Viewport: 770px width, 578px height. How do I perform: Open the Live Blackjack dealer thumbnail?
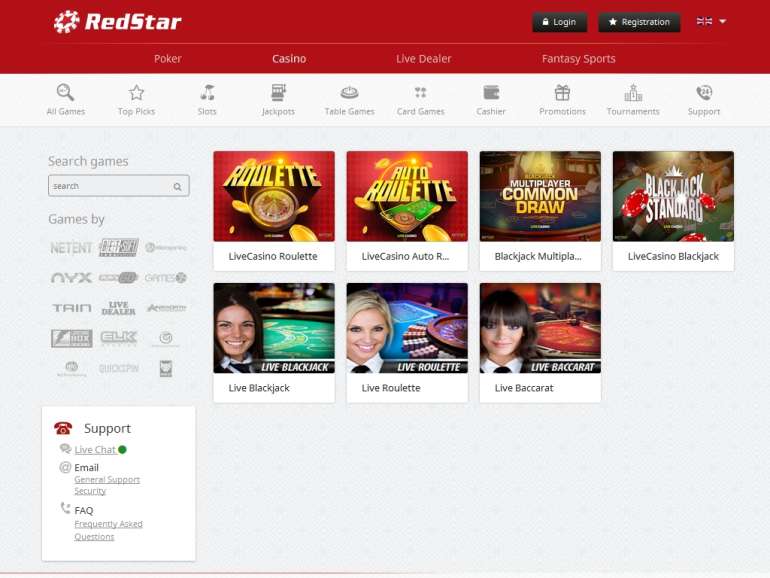(x=274, y=328)
